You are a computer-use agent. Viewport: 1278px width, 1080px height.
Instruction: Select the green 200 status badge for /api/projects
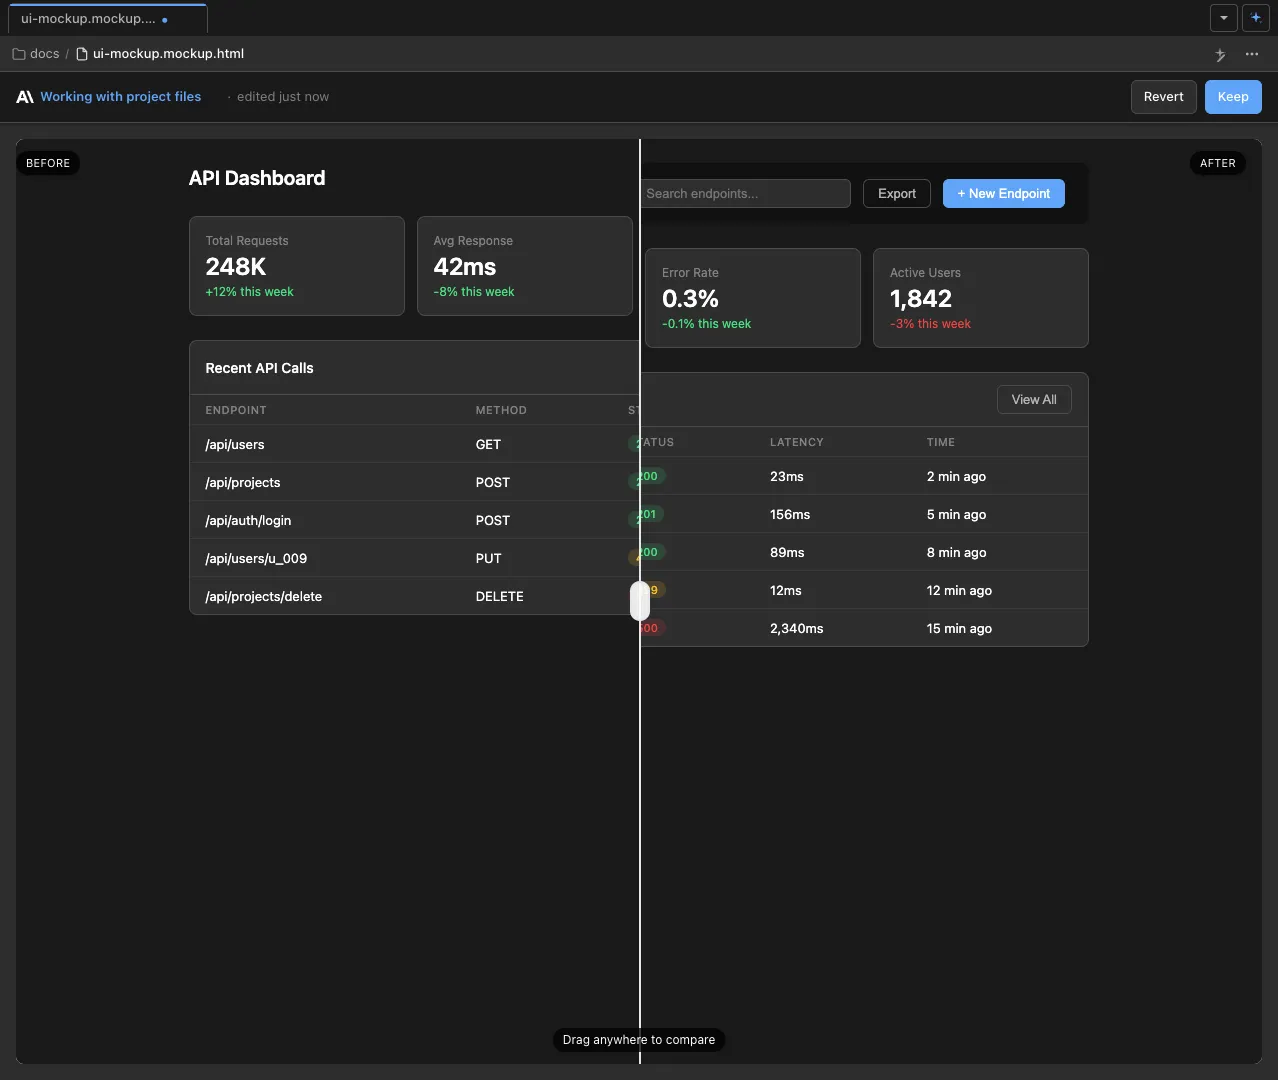[x=647, y=477]
